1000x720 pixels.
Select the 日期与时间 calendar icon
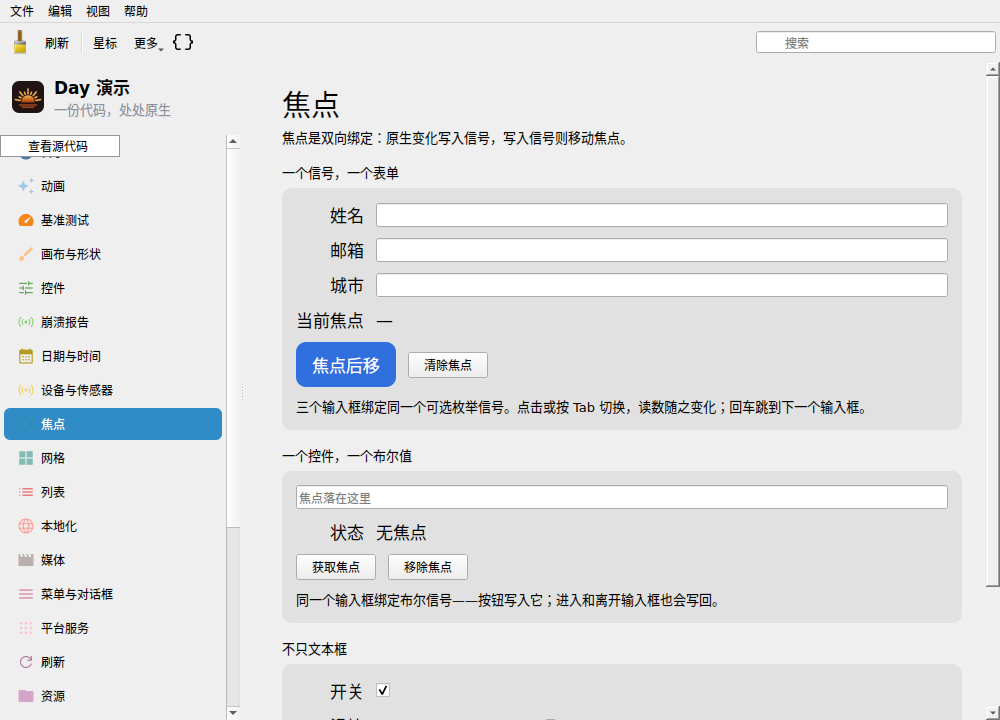[x=26, y=356]
